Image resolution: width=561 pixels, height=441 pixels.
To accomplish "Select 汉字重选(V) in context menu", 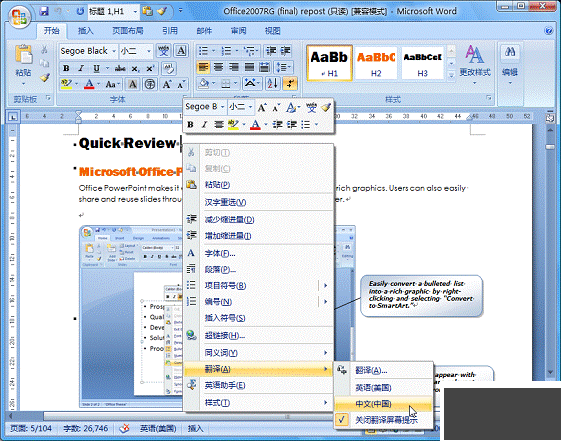I will click(258, 202).
